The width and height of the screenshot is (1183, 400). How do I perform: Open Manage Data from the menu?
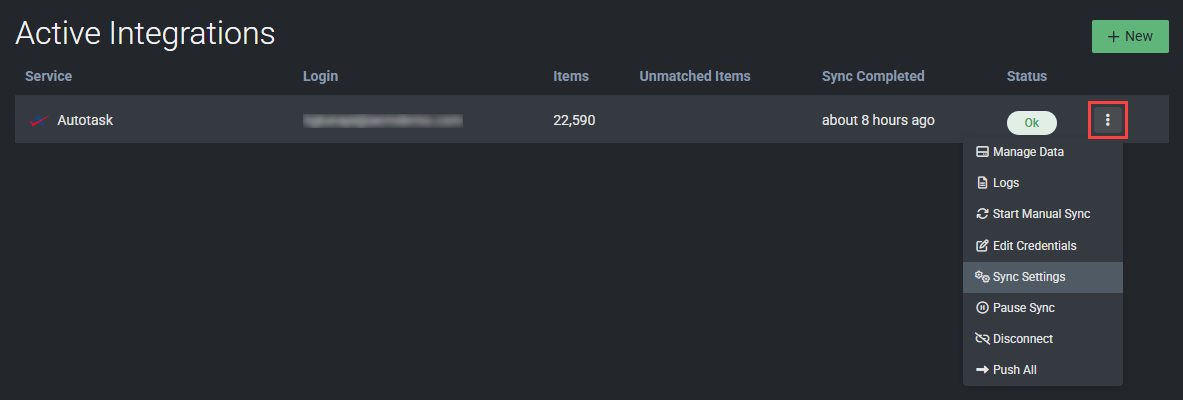(x=1028, y=152)
